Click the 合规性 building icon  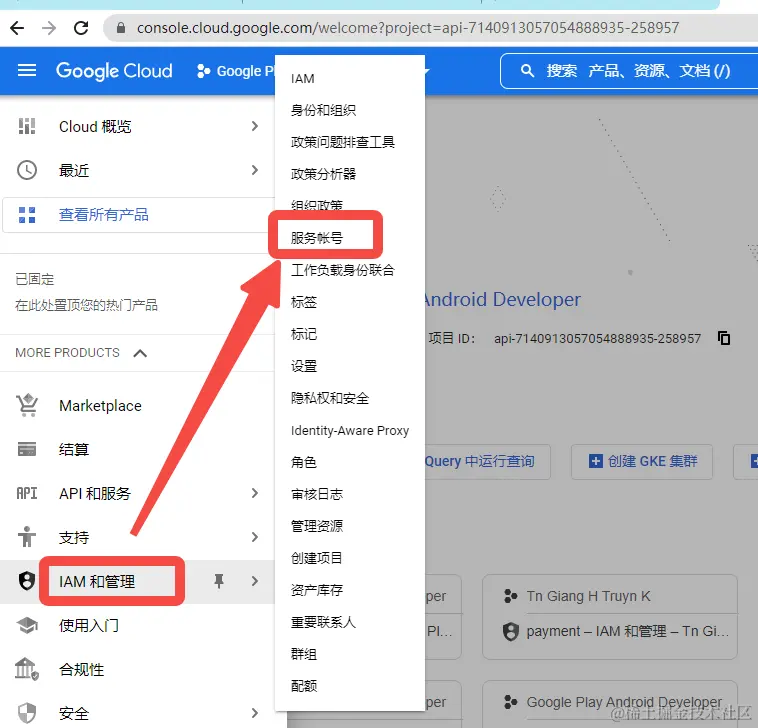(27, 669)
